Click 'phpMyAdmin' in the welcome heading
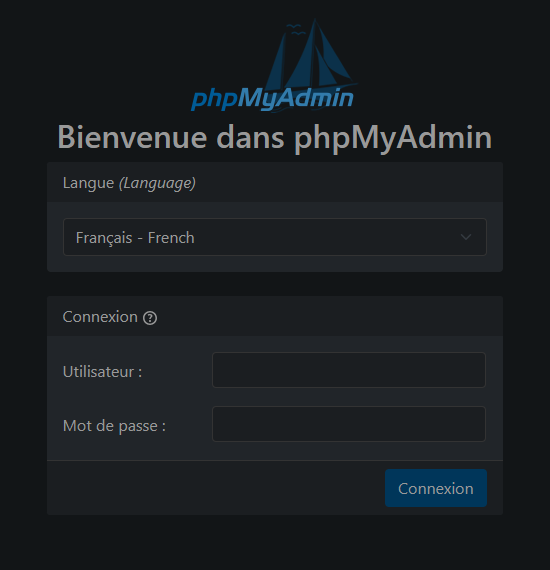The width and height of the screenshot is (550, 570). (393, 137)
